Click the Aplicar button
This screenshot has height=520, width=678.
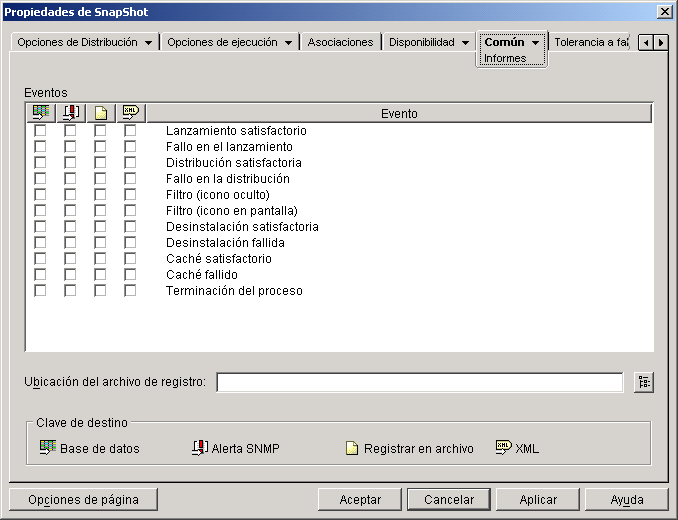coord(538,500)
